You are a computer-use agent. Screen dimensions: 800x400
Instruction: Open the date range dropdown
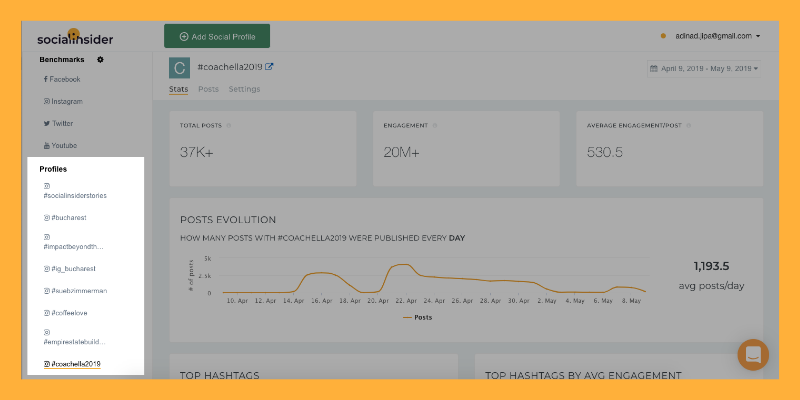[x=704, y=68]
